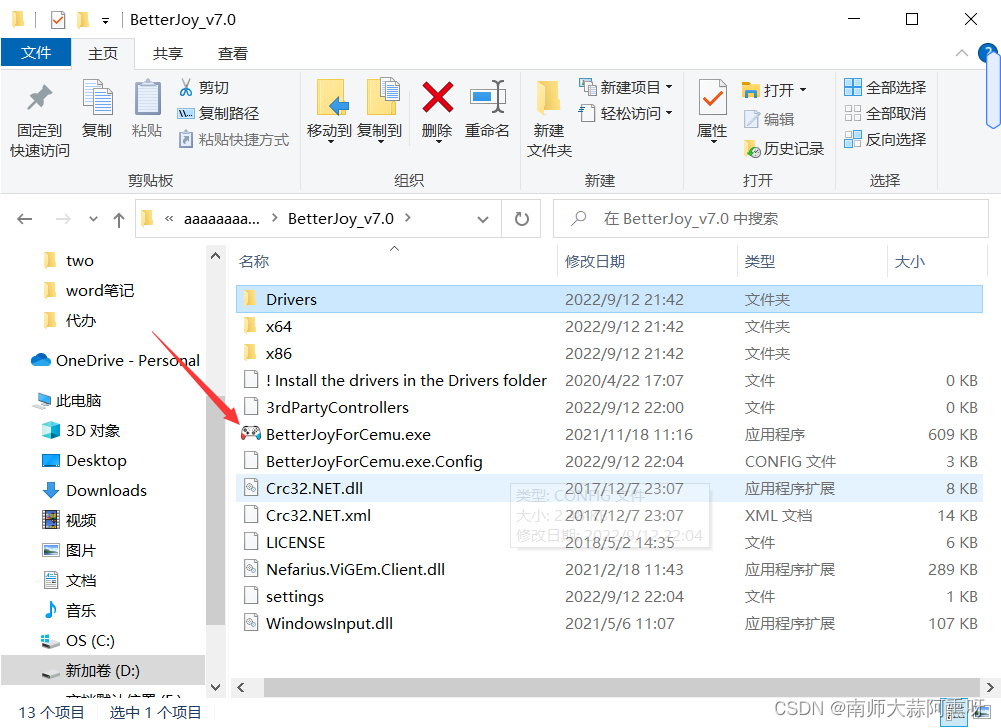Select the x86 folder
Image resolution: width=1001 pixels, height=728 pixels.
609,353
